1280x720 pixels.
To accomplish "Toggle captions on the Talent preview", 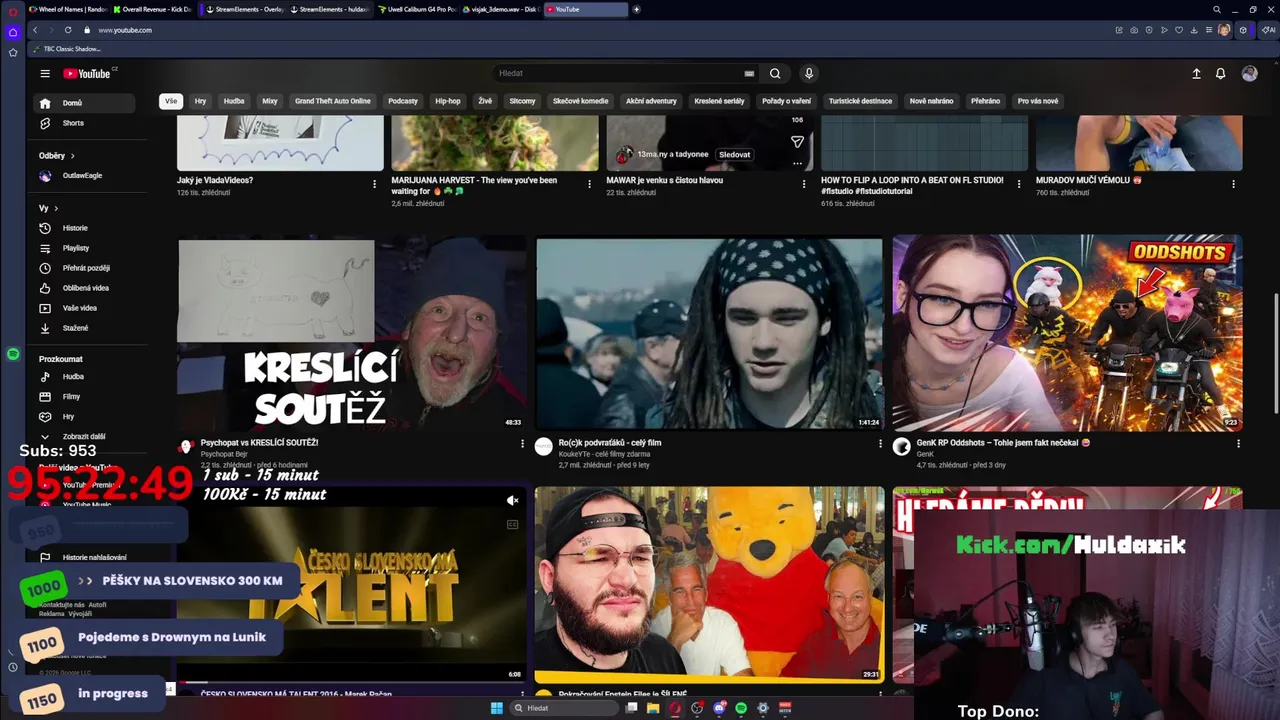I will click(512, 524).
